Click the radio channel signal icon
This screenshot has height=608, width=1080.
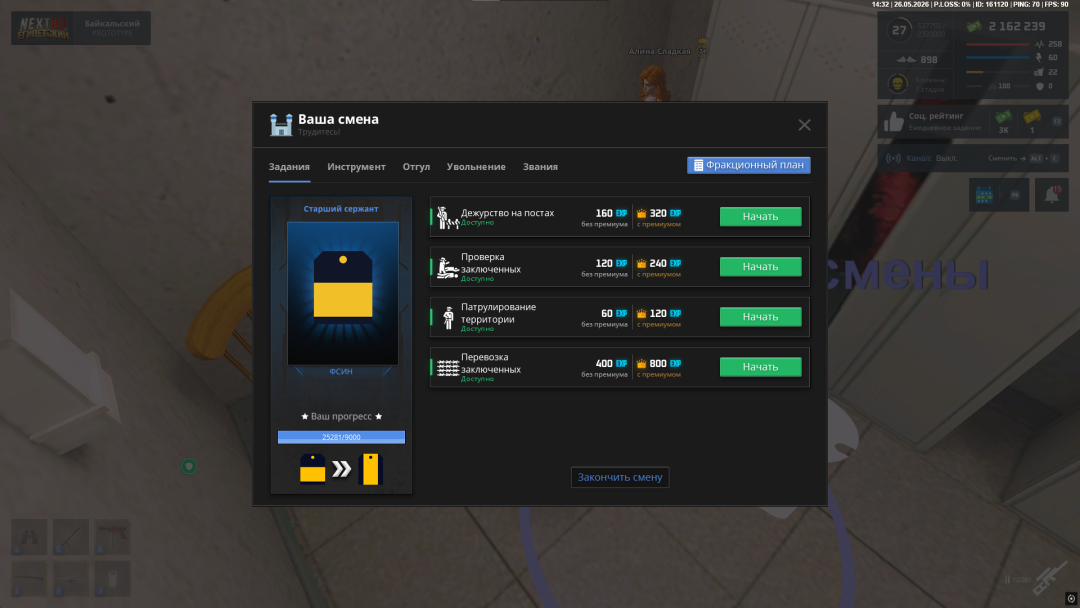point(893,158)
